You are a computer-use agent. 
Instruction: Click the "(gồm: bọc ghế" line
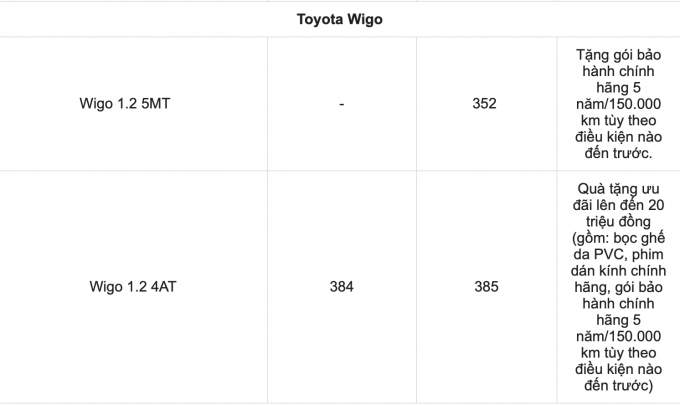point(614,238)
